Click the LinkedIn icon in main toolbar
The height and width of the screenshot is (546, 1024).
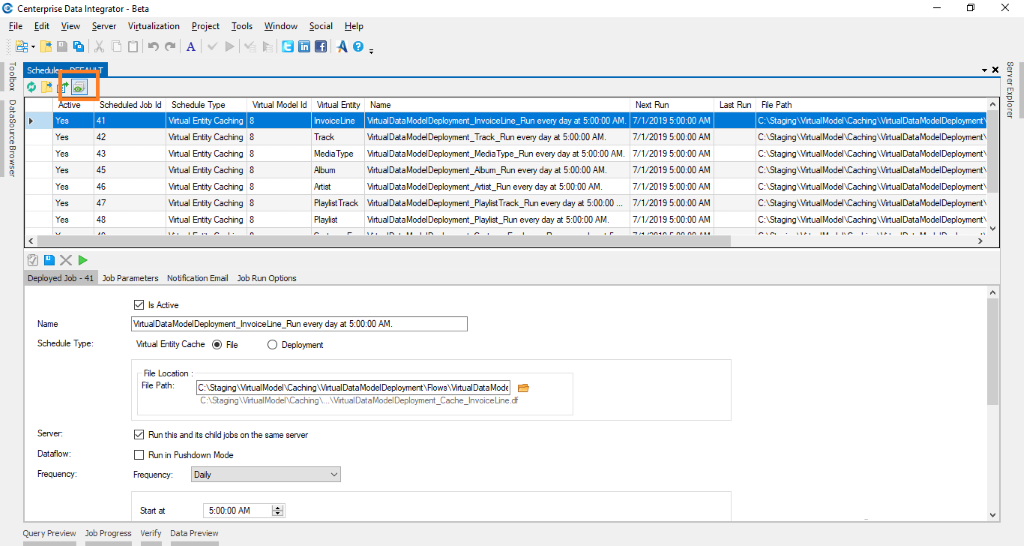304,46
